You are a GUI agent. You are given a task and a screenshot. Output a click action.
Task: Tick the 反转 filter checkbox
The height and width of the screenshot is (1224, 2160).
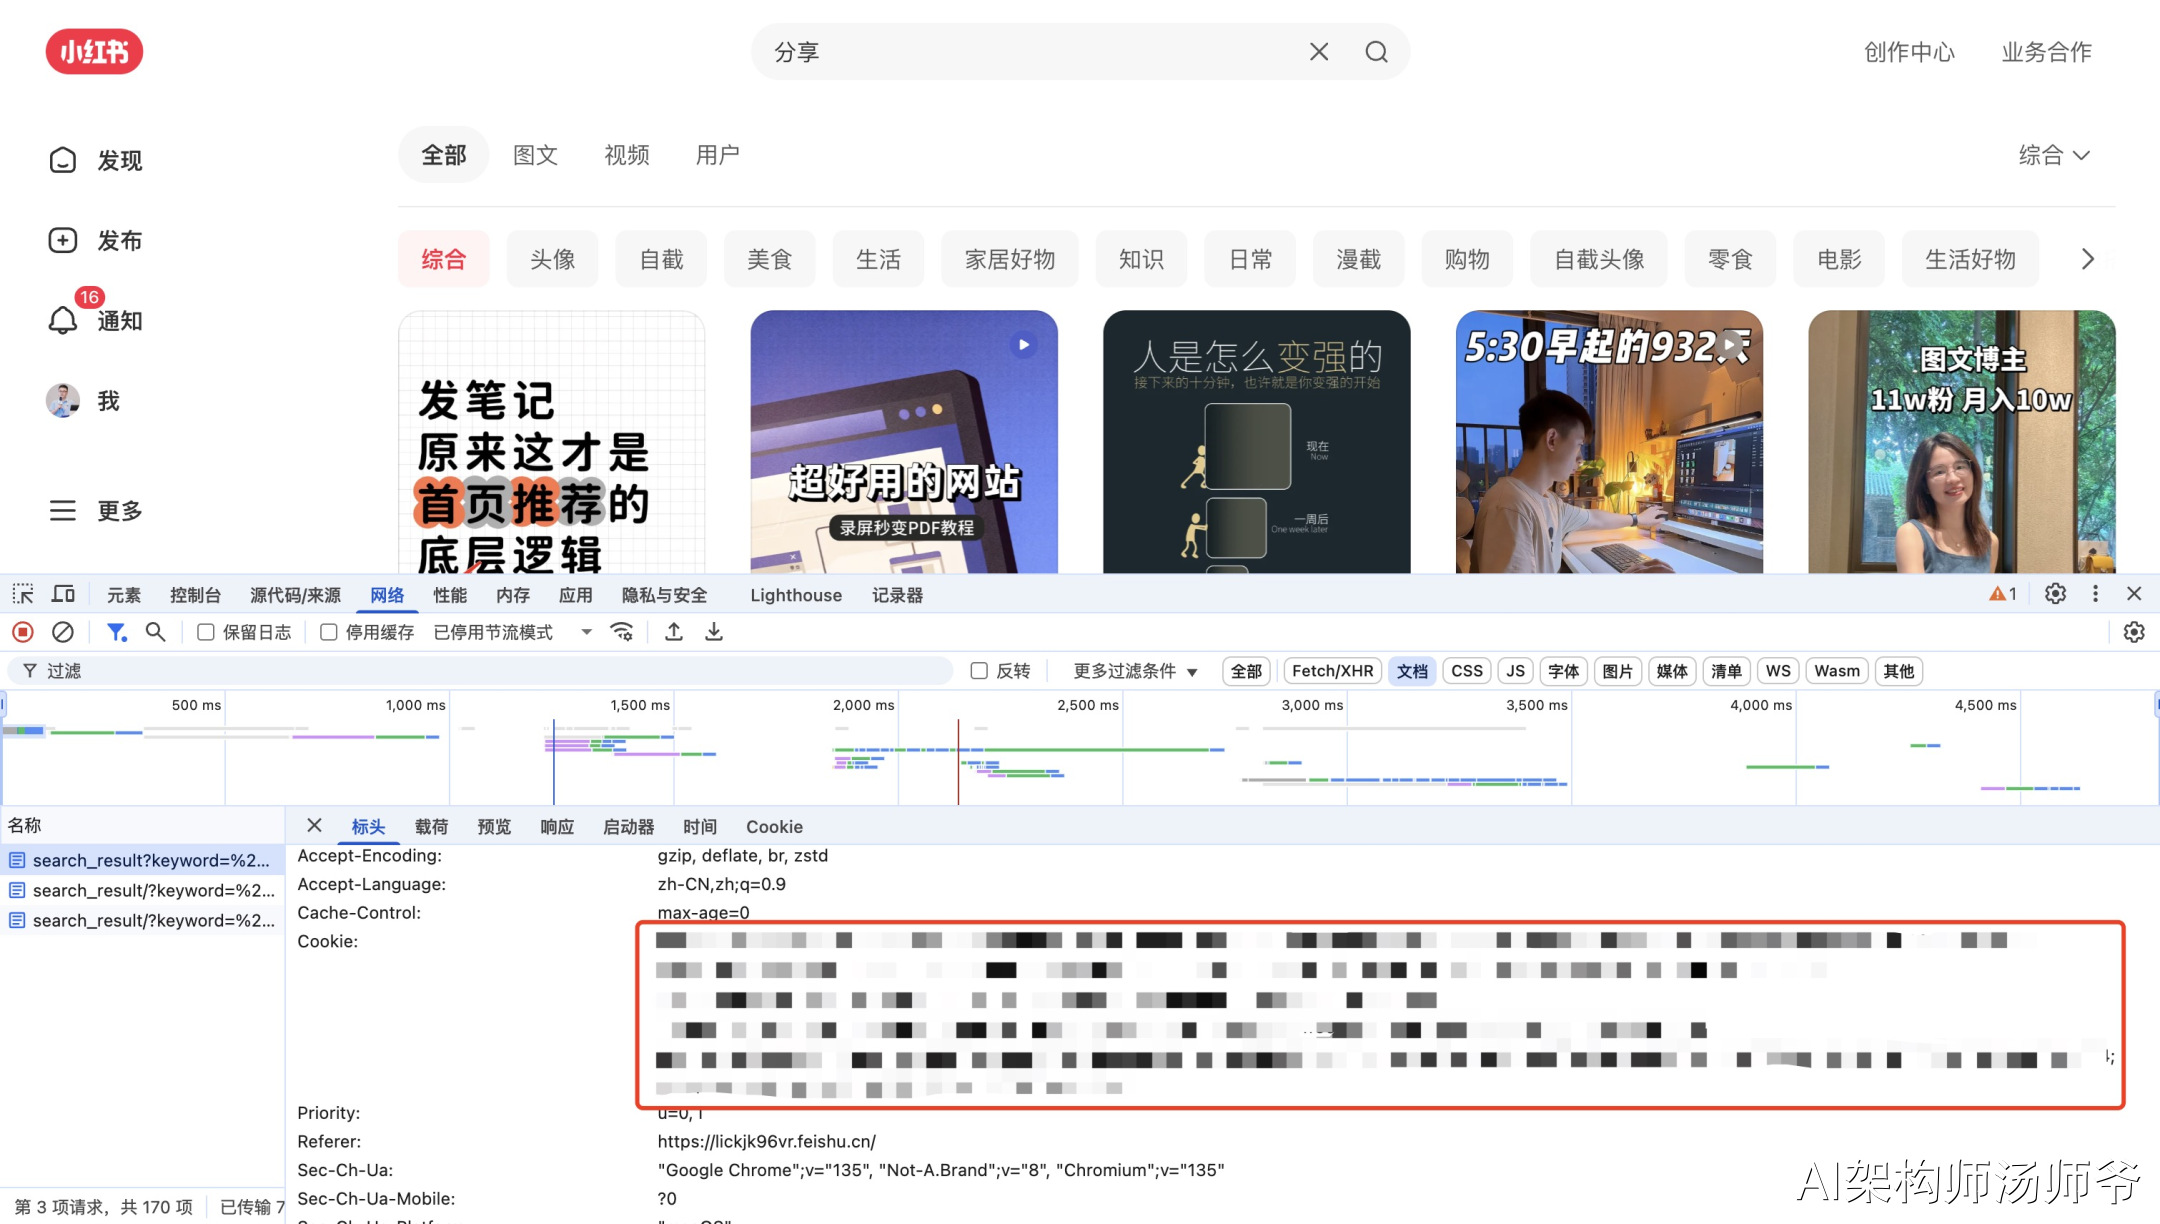click(x=980, y=671)
